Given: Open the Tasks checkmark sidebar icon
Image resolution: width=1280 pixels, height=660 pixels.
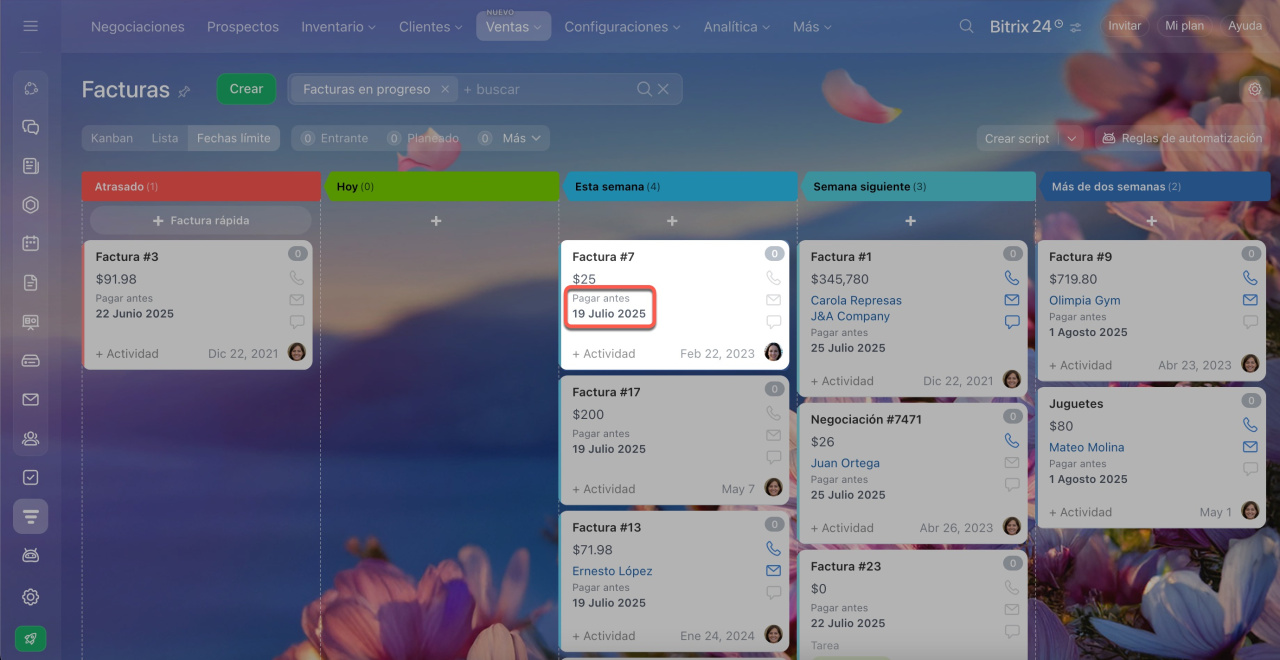Looking at the screenshot, I should coord(30,477).
